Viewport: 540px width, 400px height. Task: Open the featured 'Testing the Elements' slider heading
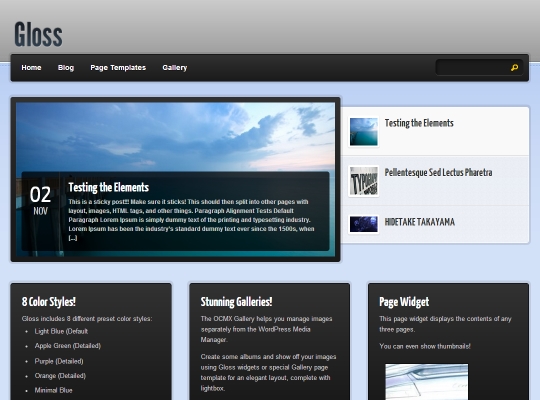point(108,187)
